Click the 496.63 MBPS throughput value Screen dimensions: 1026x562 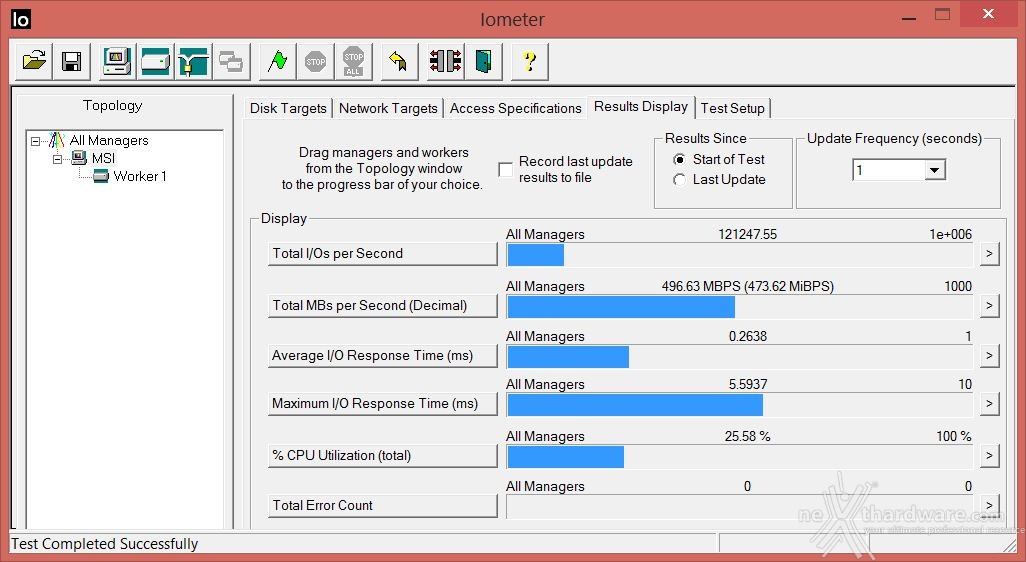coord(747,287)
